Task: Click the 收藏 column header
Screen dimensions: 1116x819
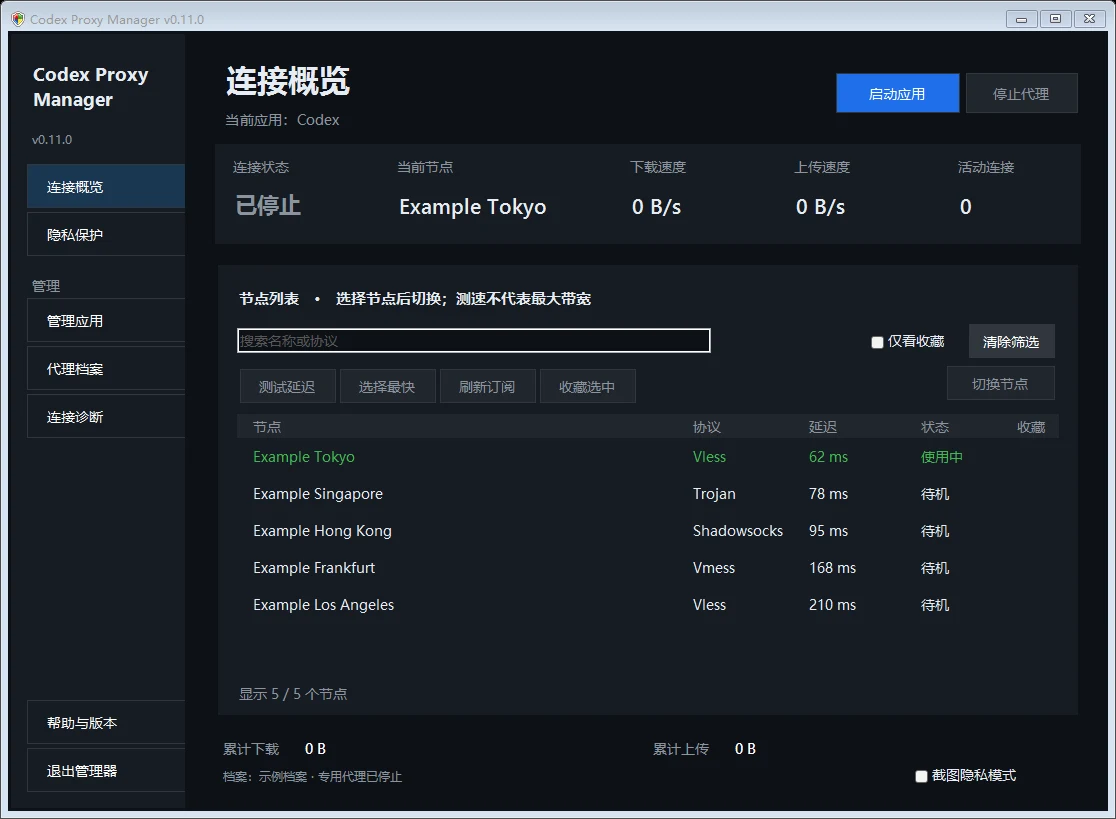Action: click(1031, 427)
